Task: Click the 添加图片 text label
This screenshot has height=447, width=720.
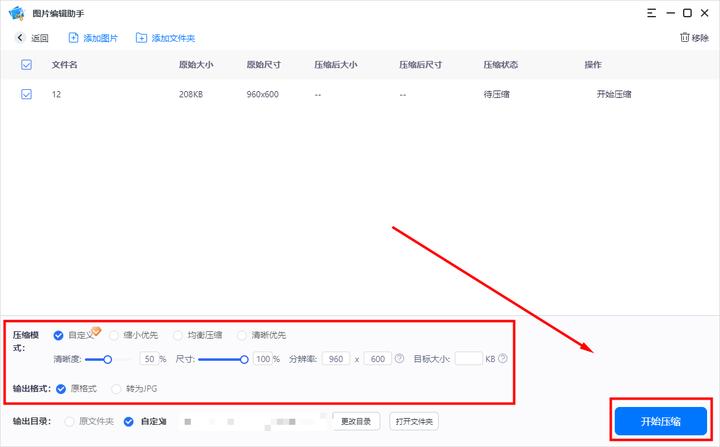Action: (x=101, y=38)
